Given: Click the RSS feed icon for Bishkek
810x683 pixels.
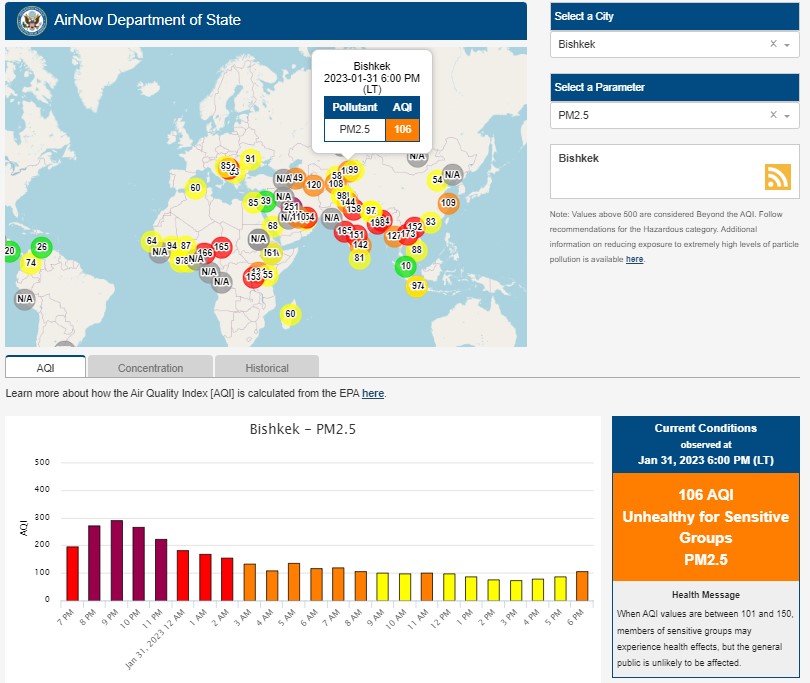Looking at the screenshot, I should pos(777,176).
